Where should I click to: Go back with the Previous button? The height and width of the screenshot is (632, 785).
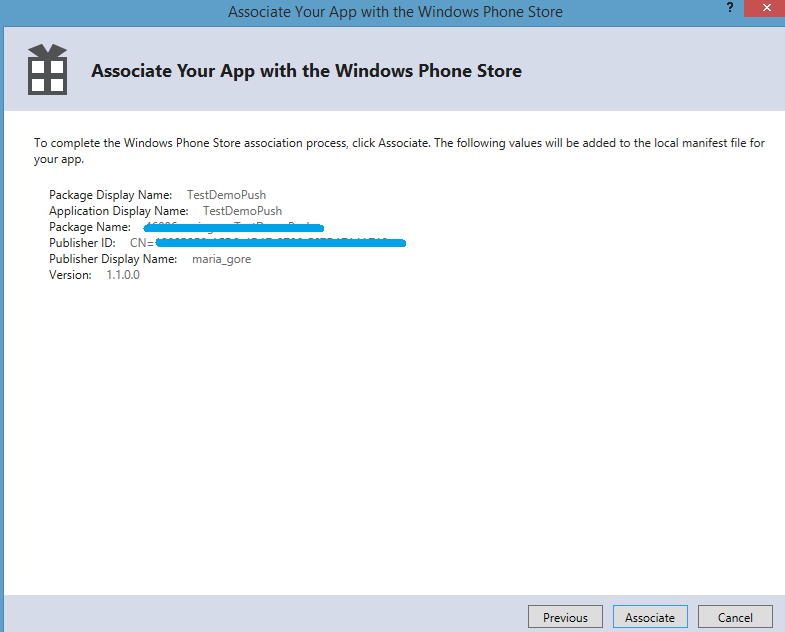coord(565,617)
